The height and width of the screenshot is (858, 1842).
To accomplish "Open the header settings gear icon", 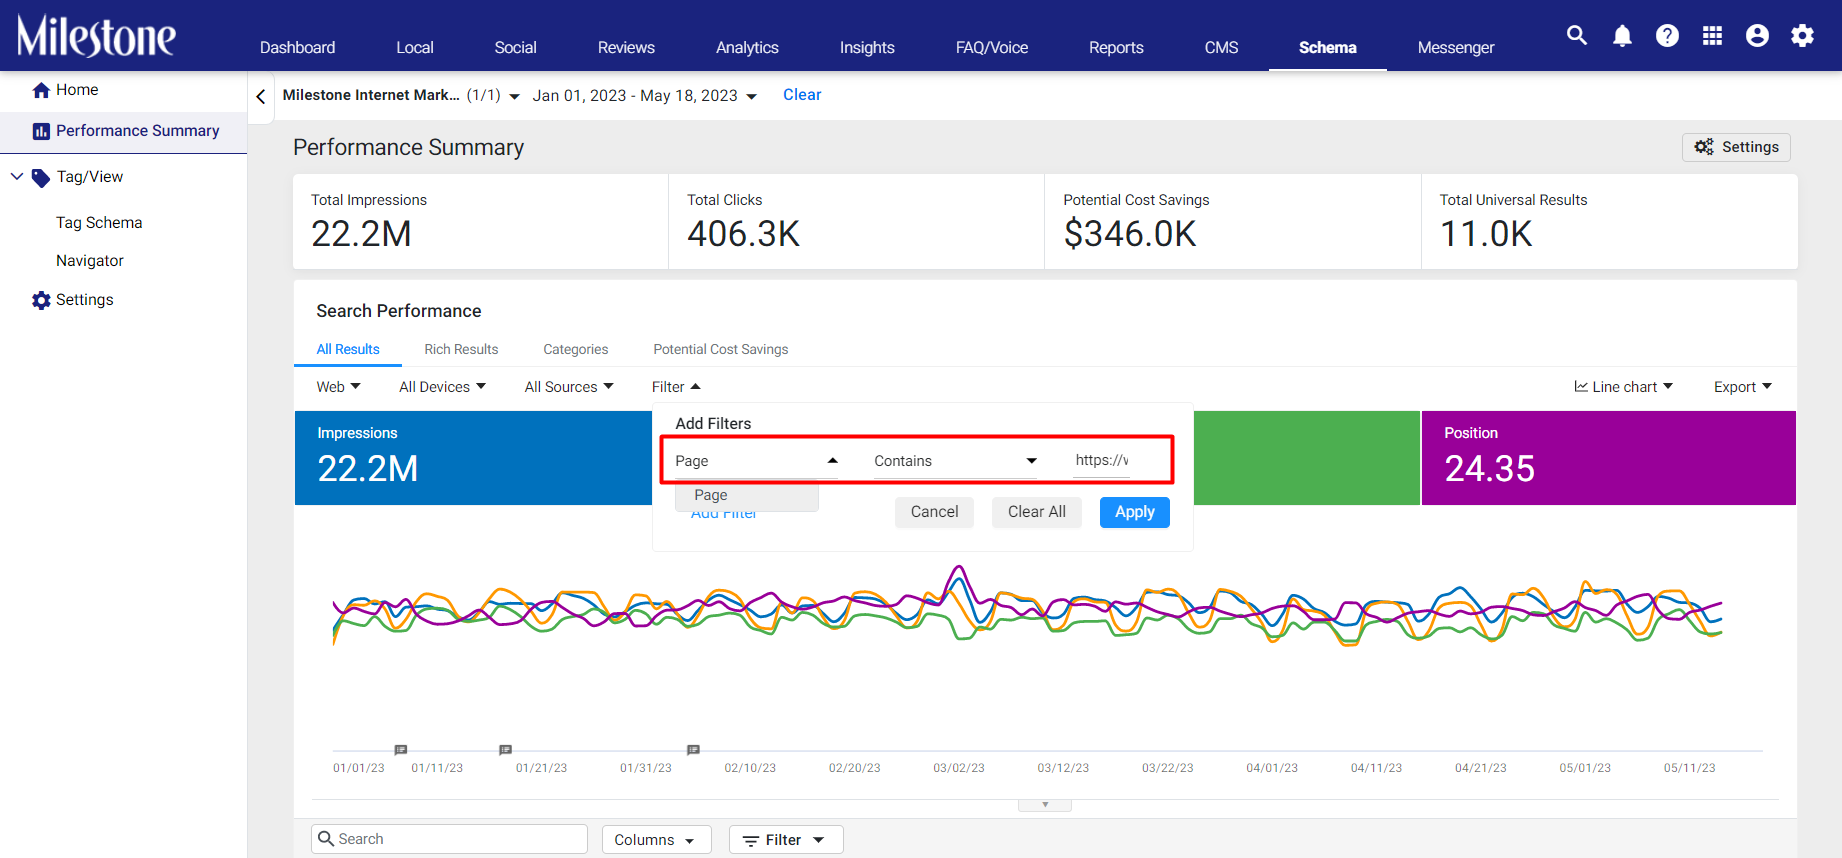I will click(1802, 36).
